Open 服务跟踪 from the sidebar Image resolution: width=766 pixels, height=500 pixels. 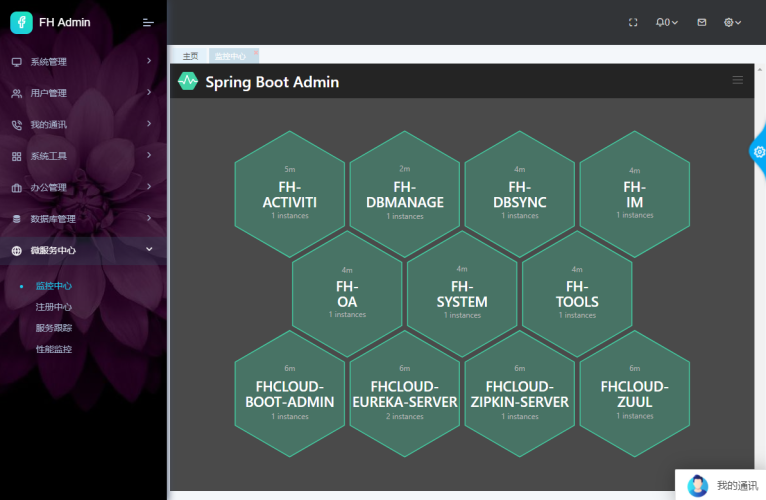pyautogui.click(x=53, y=328)
